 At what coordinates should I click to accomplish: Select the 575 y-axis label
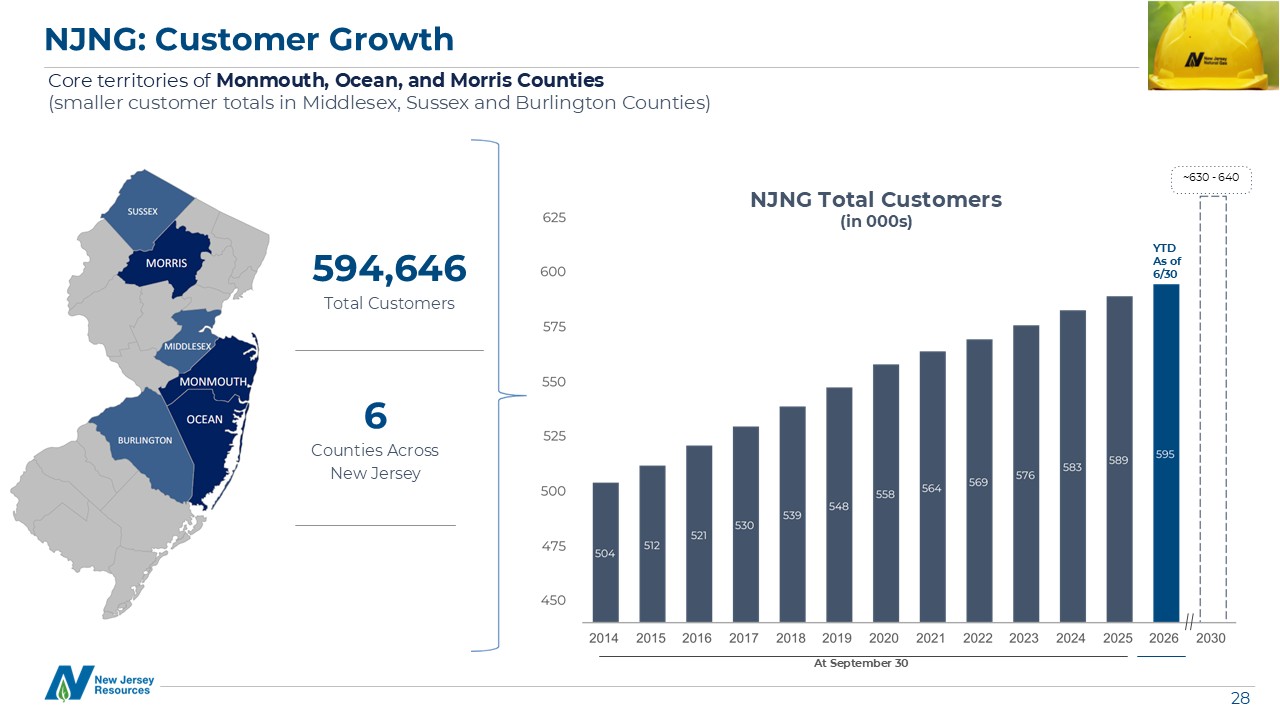[x=553, y=327]
